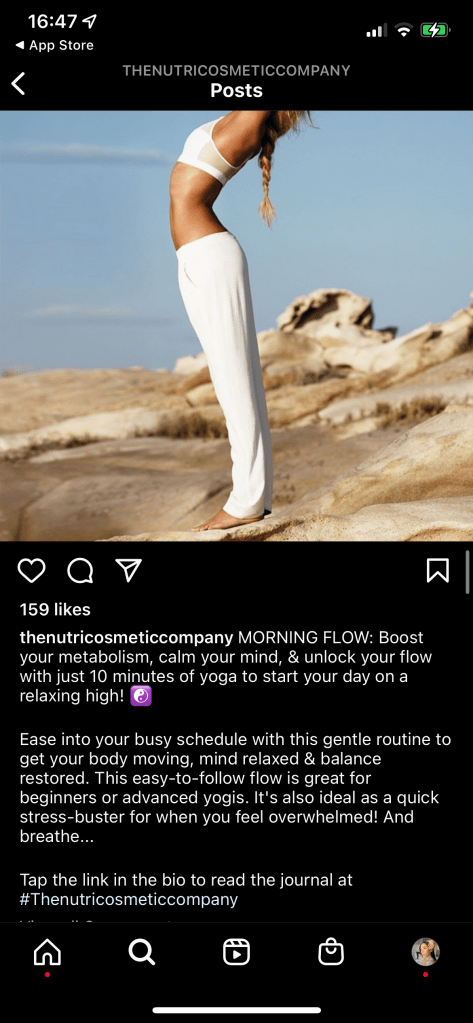The height and width of the screenshot is (1023, 473).
Task: View the 159 likes list
Action: [55, 609]
